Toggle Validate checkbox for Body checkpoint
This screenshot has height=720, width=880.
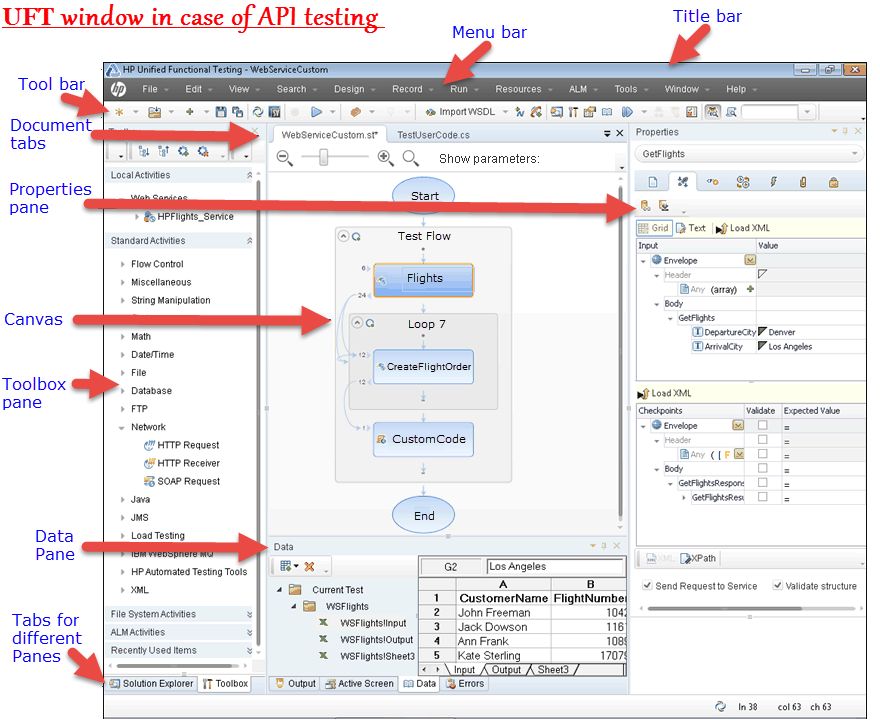tap(762, 468)
